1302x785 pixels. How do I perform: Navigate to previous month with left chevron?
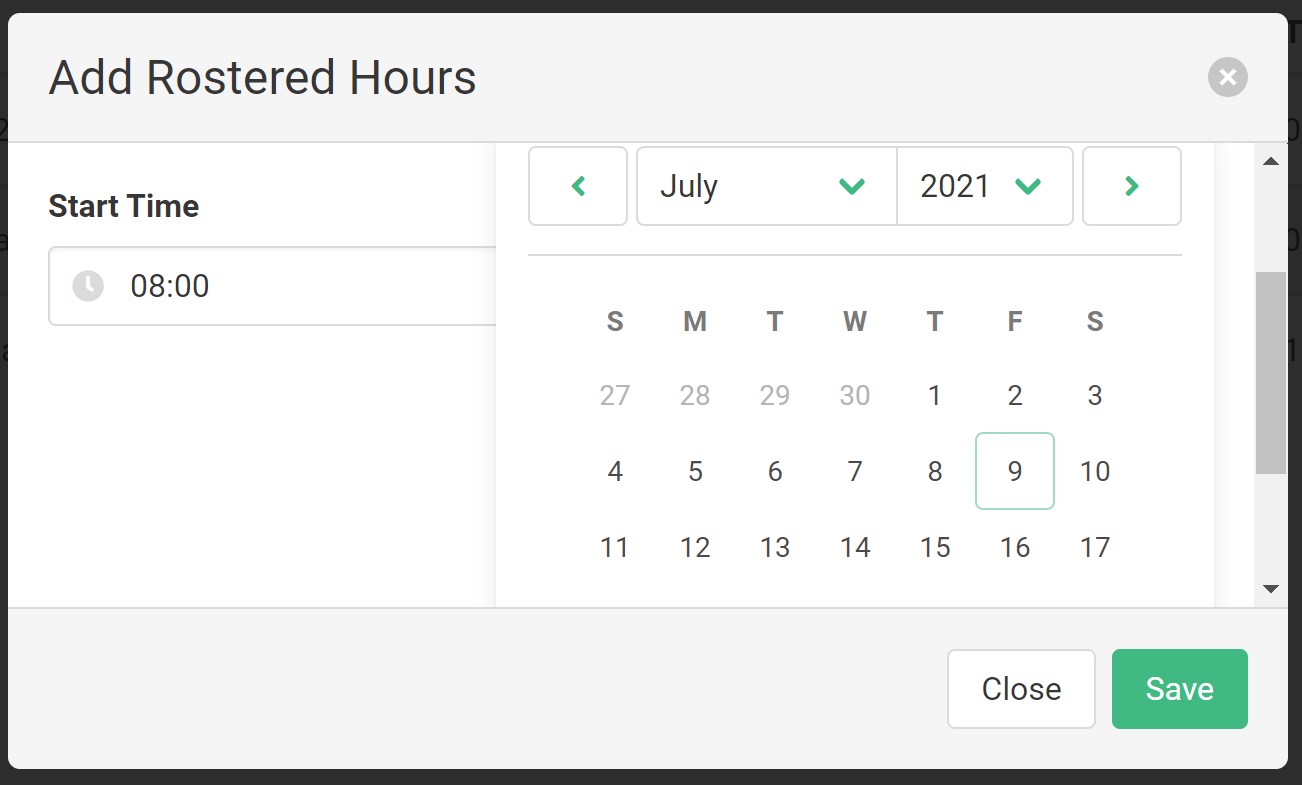(578, 186)
